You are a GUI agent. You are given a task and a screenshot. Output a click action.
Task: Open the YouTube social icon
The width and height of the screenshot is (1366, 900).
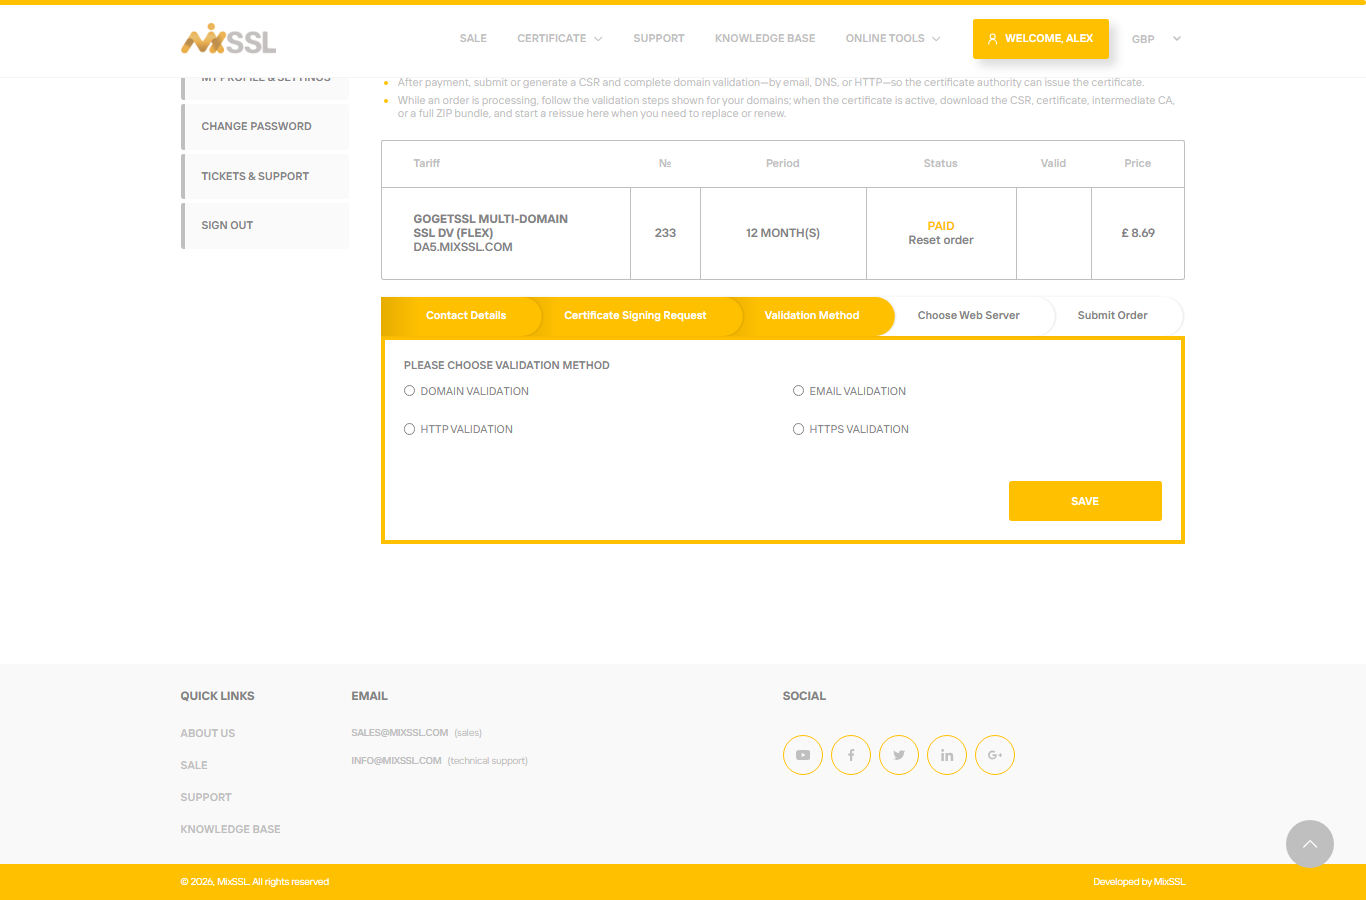(803, 755)
